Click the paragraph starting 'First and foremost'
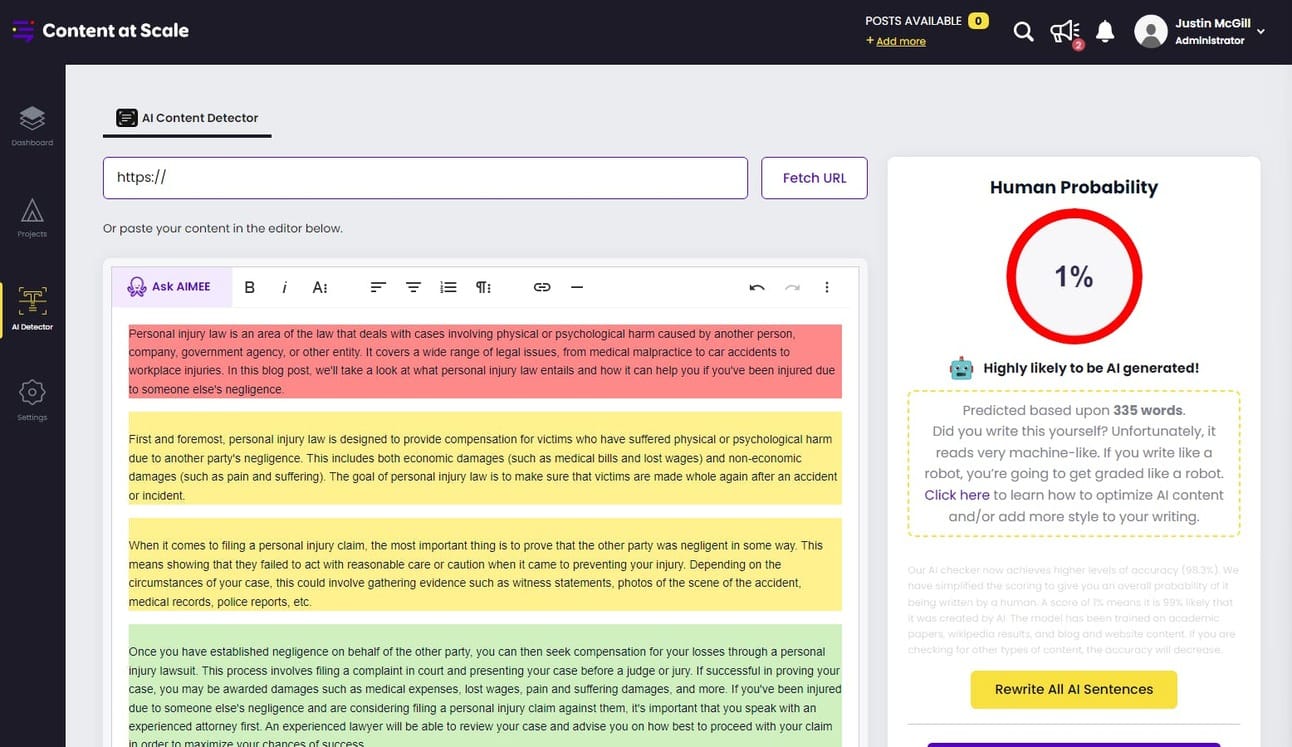 485,458
